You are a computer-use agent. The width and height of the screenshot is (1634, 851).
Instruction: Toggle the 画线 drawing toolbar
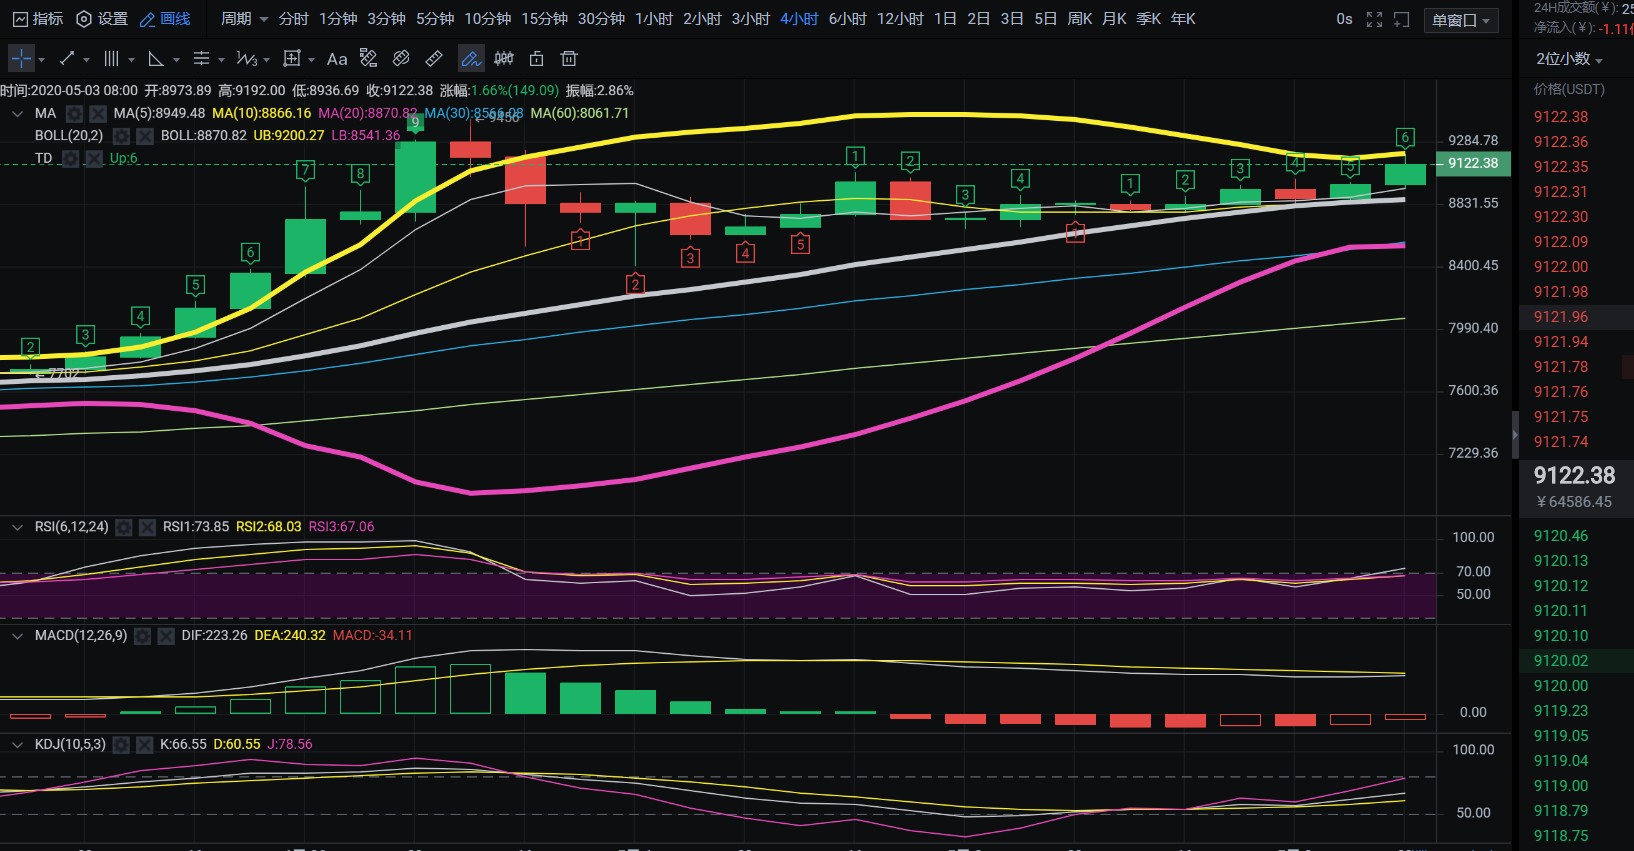point(165,19)
